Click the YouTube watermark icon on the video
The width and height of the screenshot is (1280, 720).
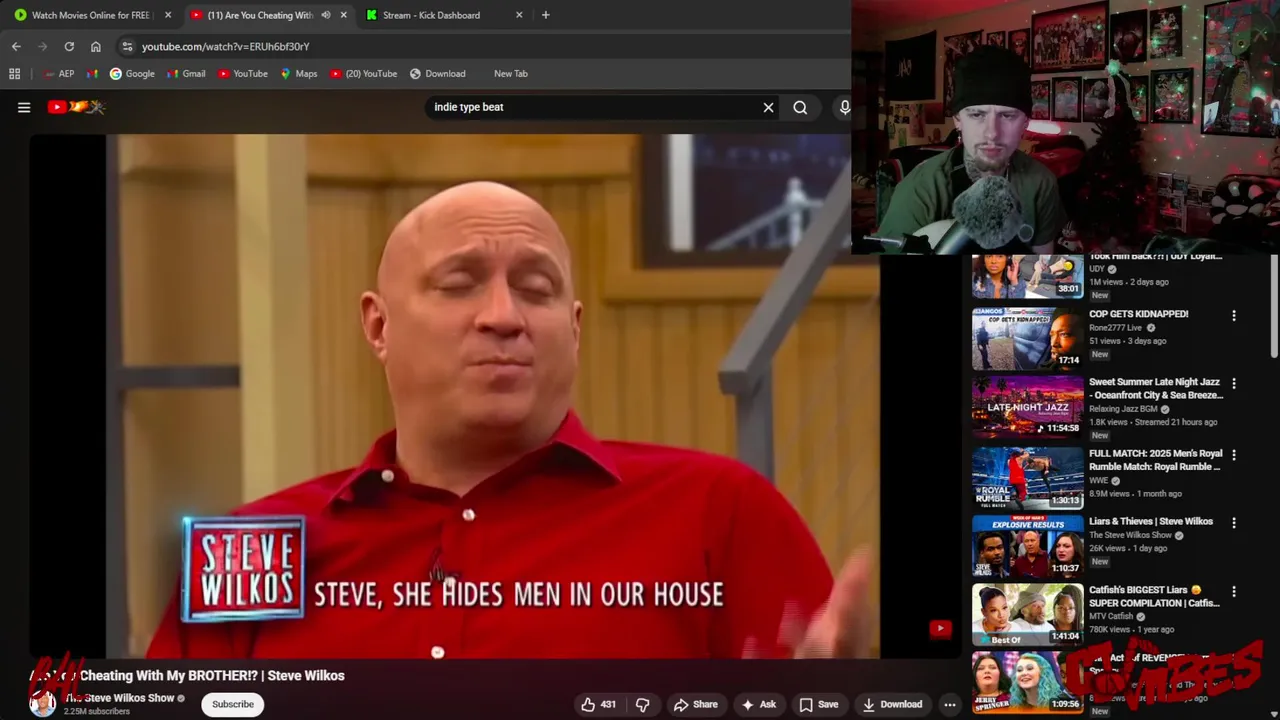pos(940,629)
